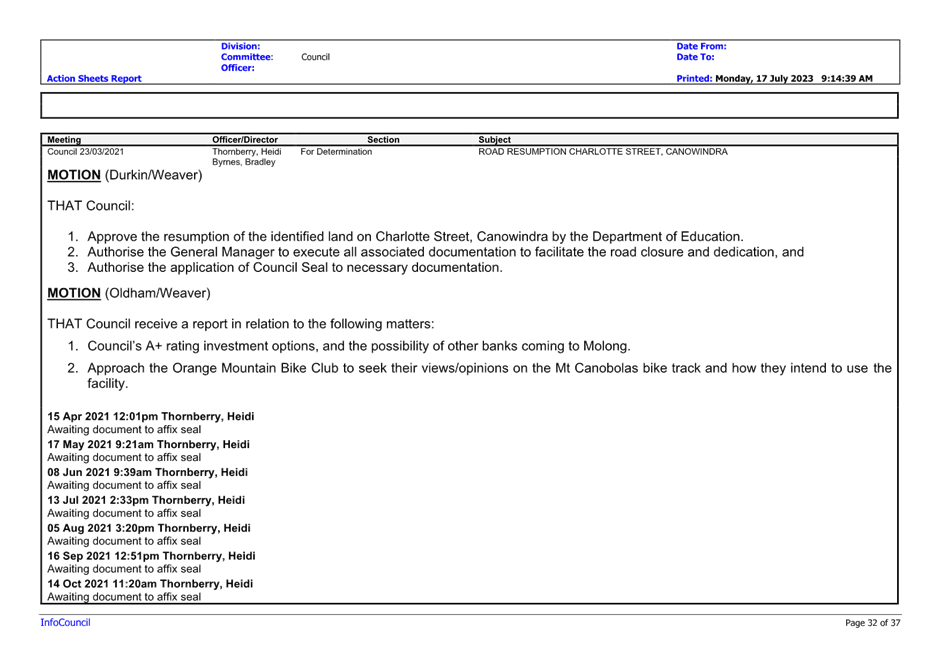940x664 pixels.
Task: Click the 'THAT Council:' line
Action: point(91,206)
